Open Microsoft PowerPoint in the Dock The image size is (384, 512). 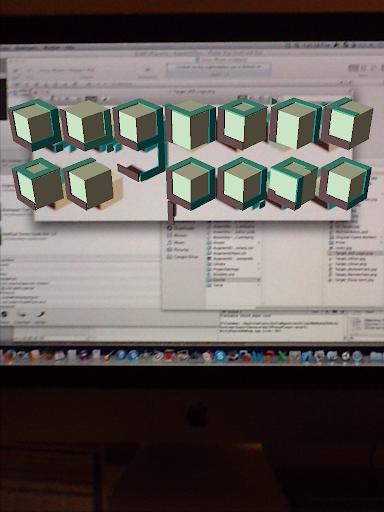click(x=270, y=357)
